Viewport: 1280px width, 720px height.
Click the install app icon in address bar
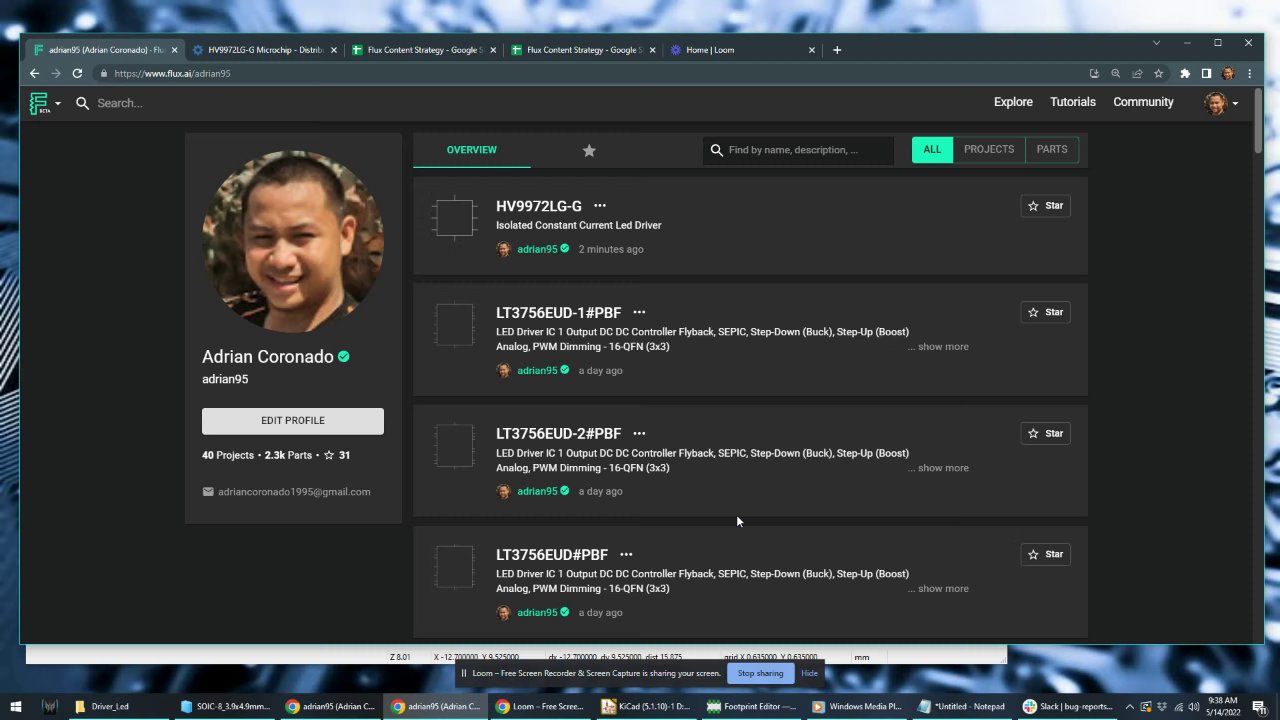coord(1094,74)
